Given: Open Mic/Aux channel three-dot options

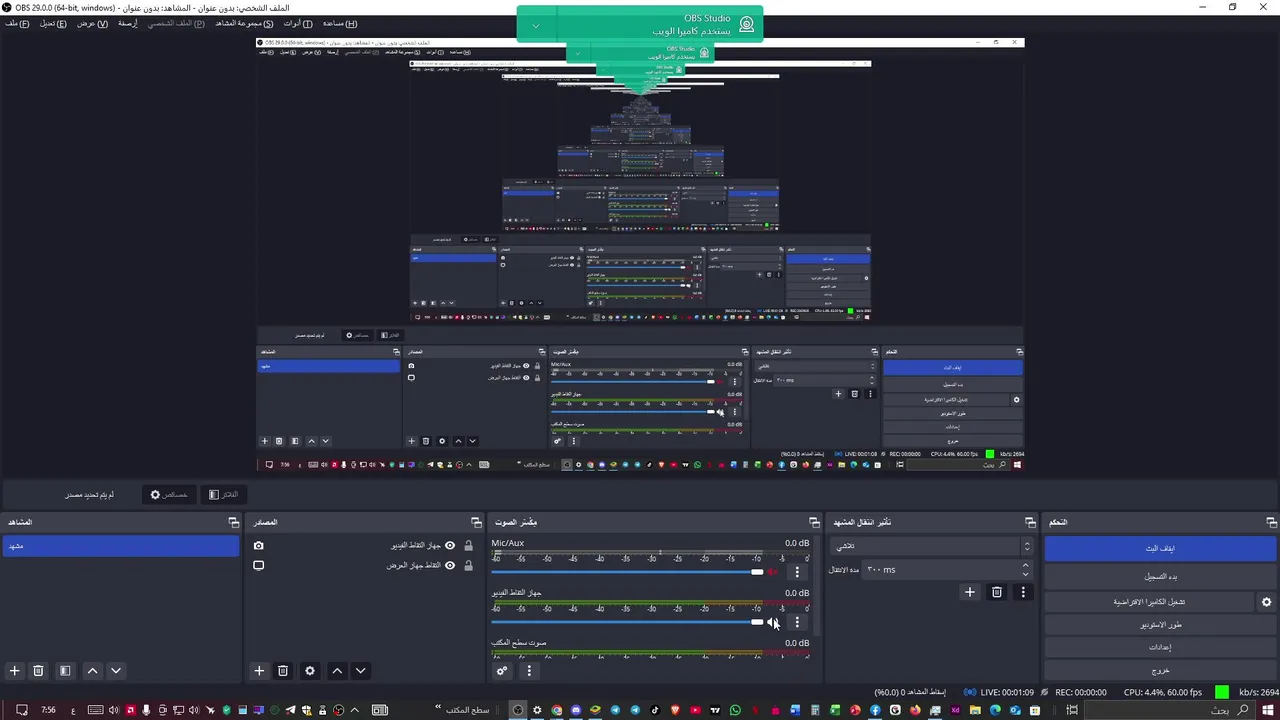Looking at the screenshot, I should [x=797, y=572].
